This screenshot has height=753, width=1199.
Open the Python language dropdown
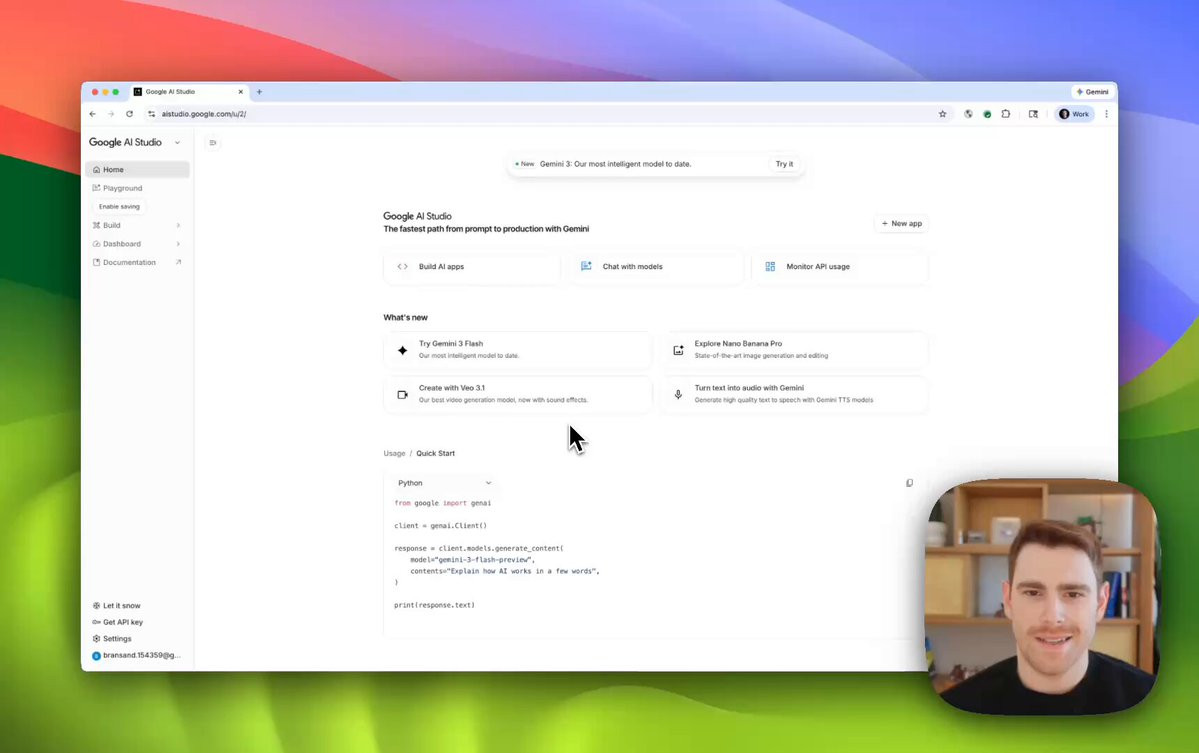click(x=444, y=483)
